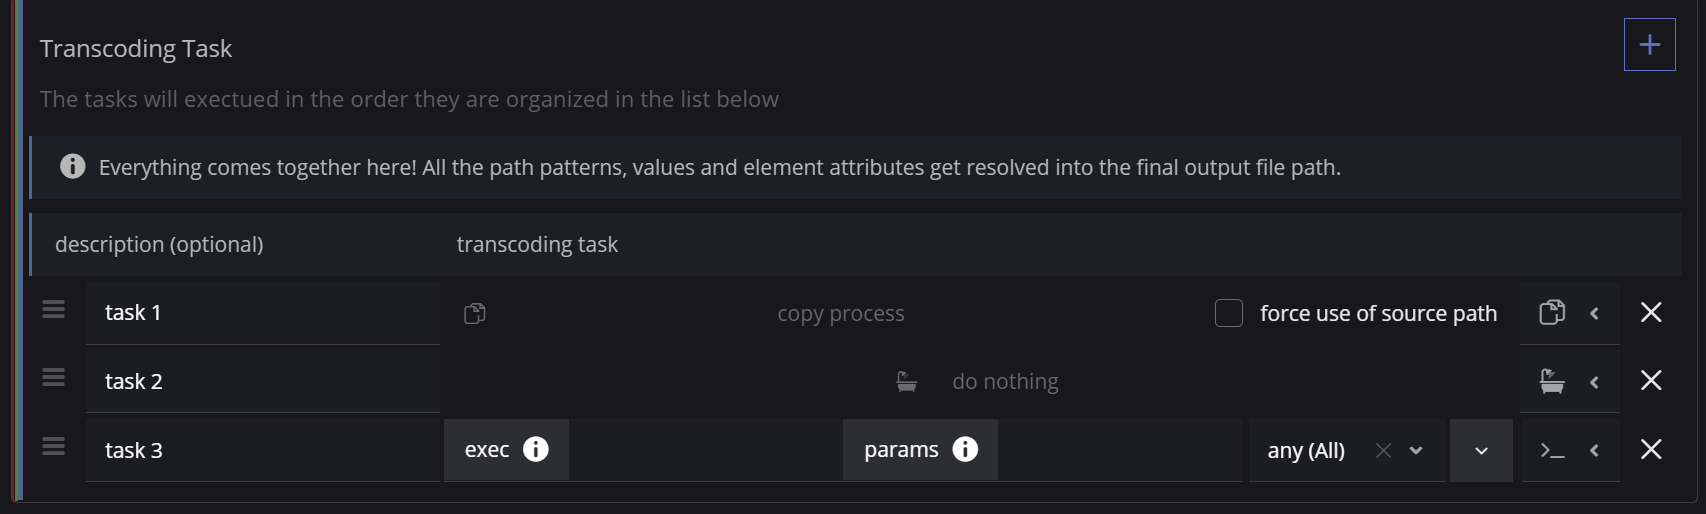Click the hamburger handle beside task 2
Image resolution: width=1706 pixels, height=514 pixels.
[54, 378]
